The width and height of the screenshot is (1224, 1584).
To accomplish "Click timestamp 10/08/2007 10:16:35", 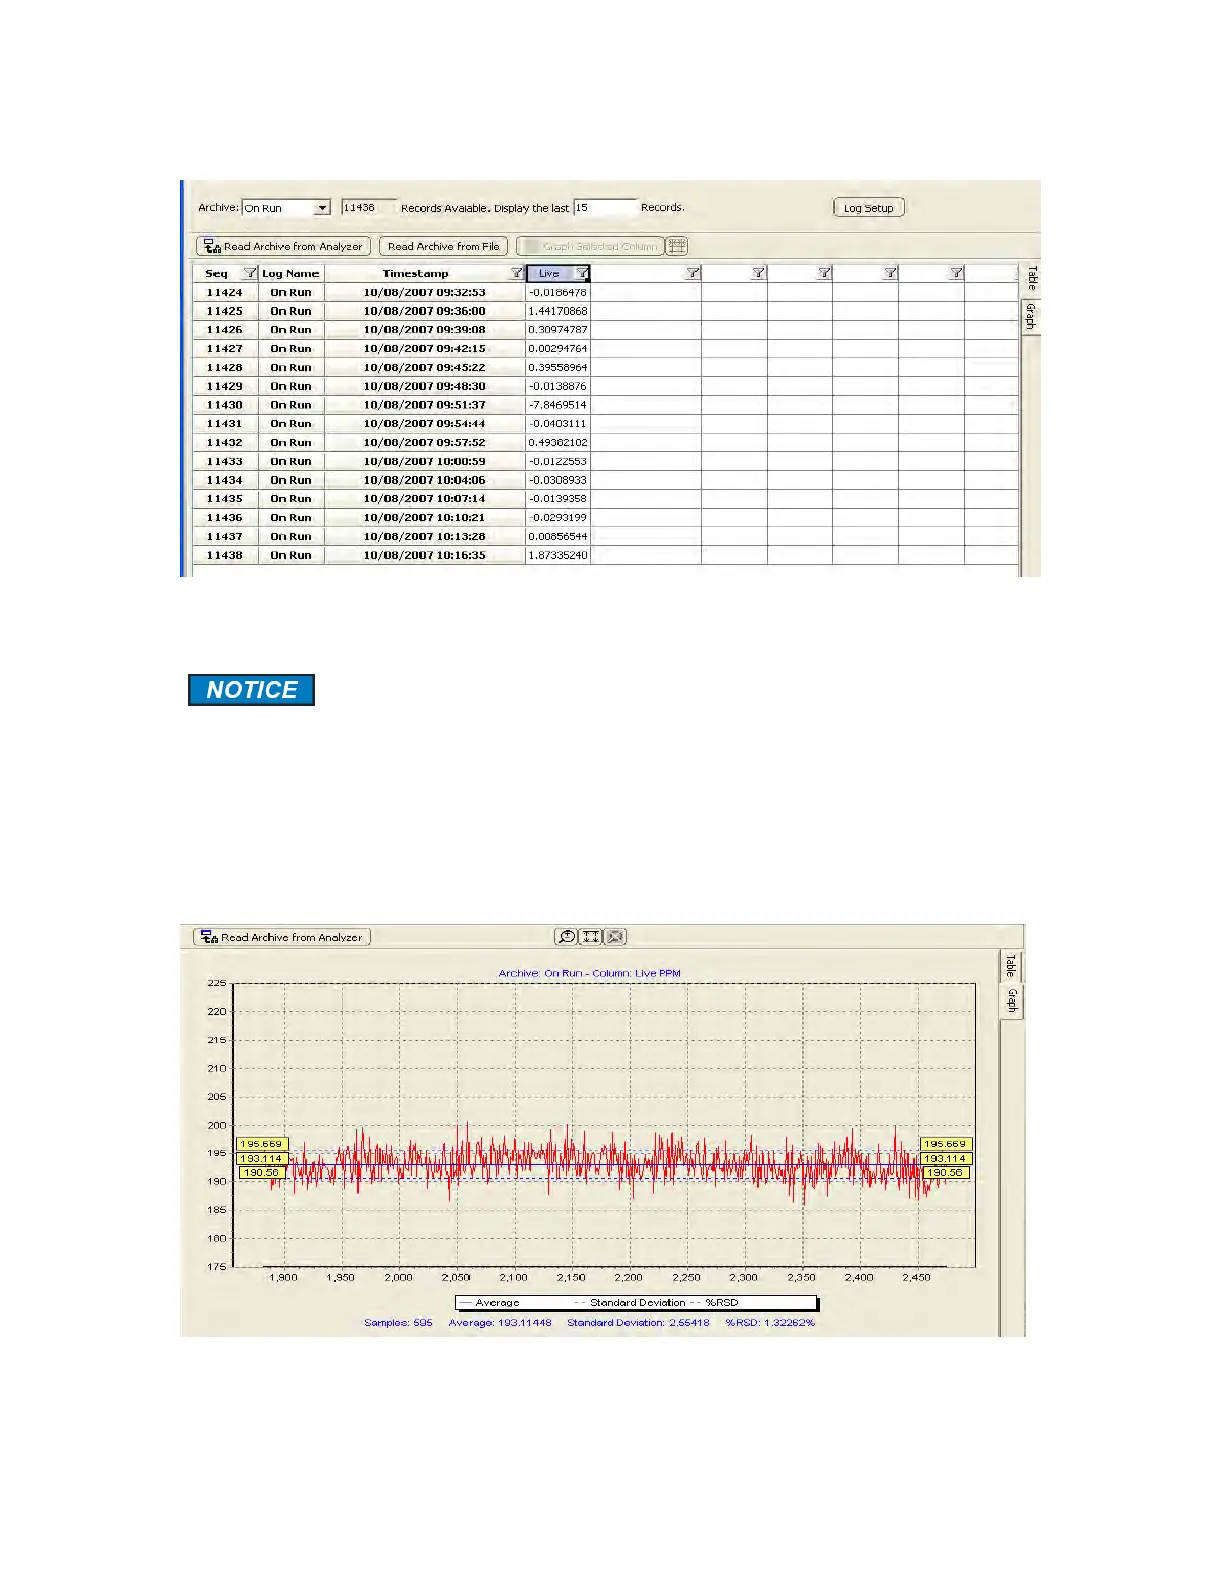I will pos(424,555).
